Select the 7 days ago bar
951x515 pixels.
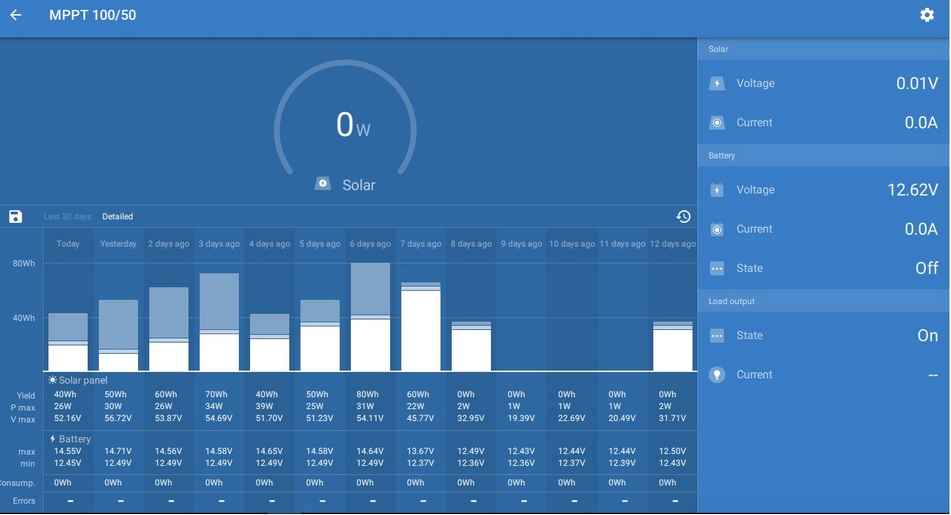(x=421, y=326)
